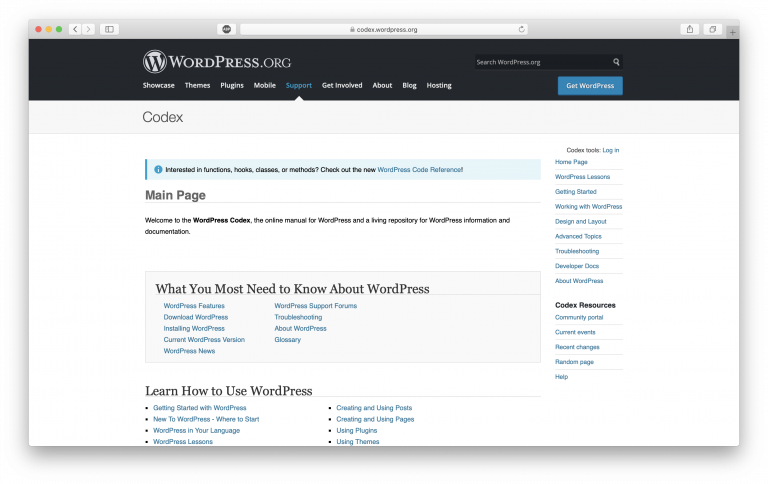Open Getting Started sidebar link
The image size is (768, 484).
pyautogui.click(x=576, y=192)
